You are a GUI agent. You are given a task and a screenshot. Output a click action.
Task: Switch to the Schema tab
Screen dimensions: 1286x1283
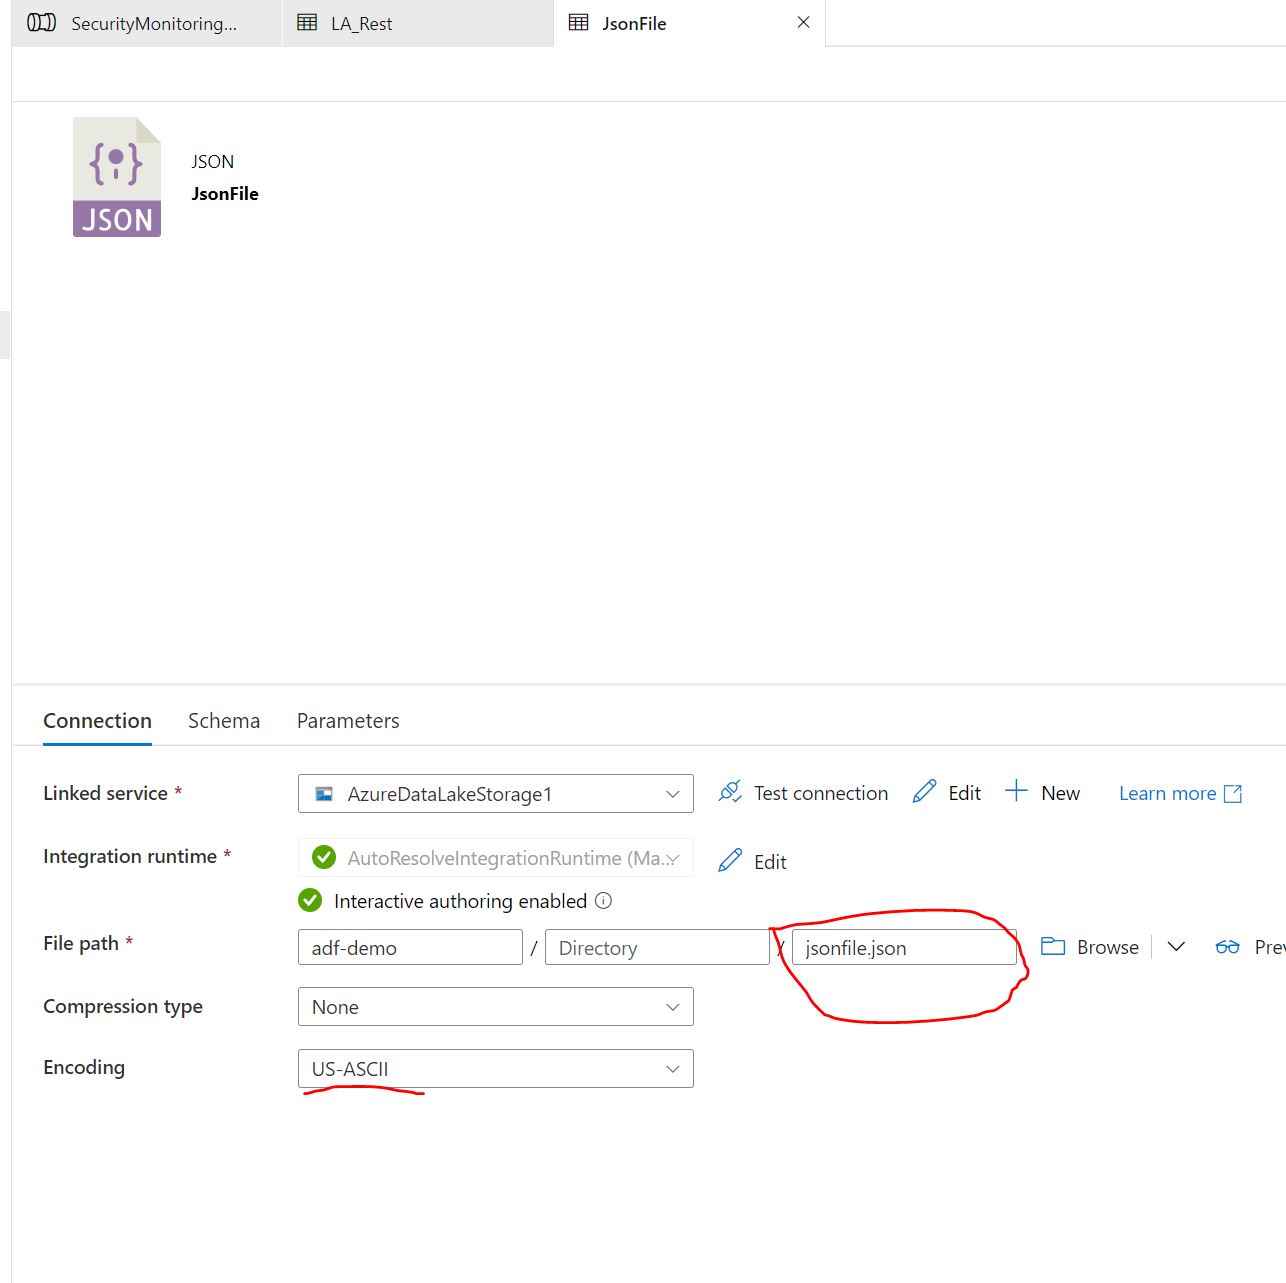(x=223, y=721)
